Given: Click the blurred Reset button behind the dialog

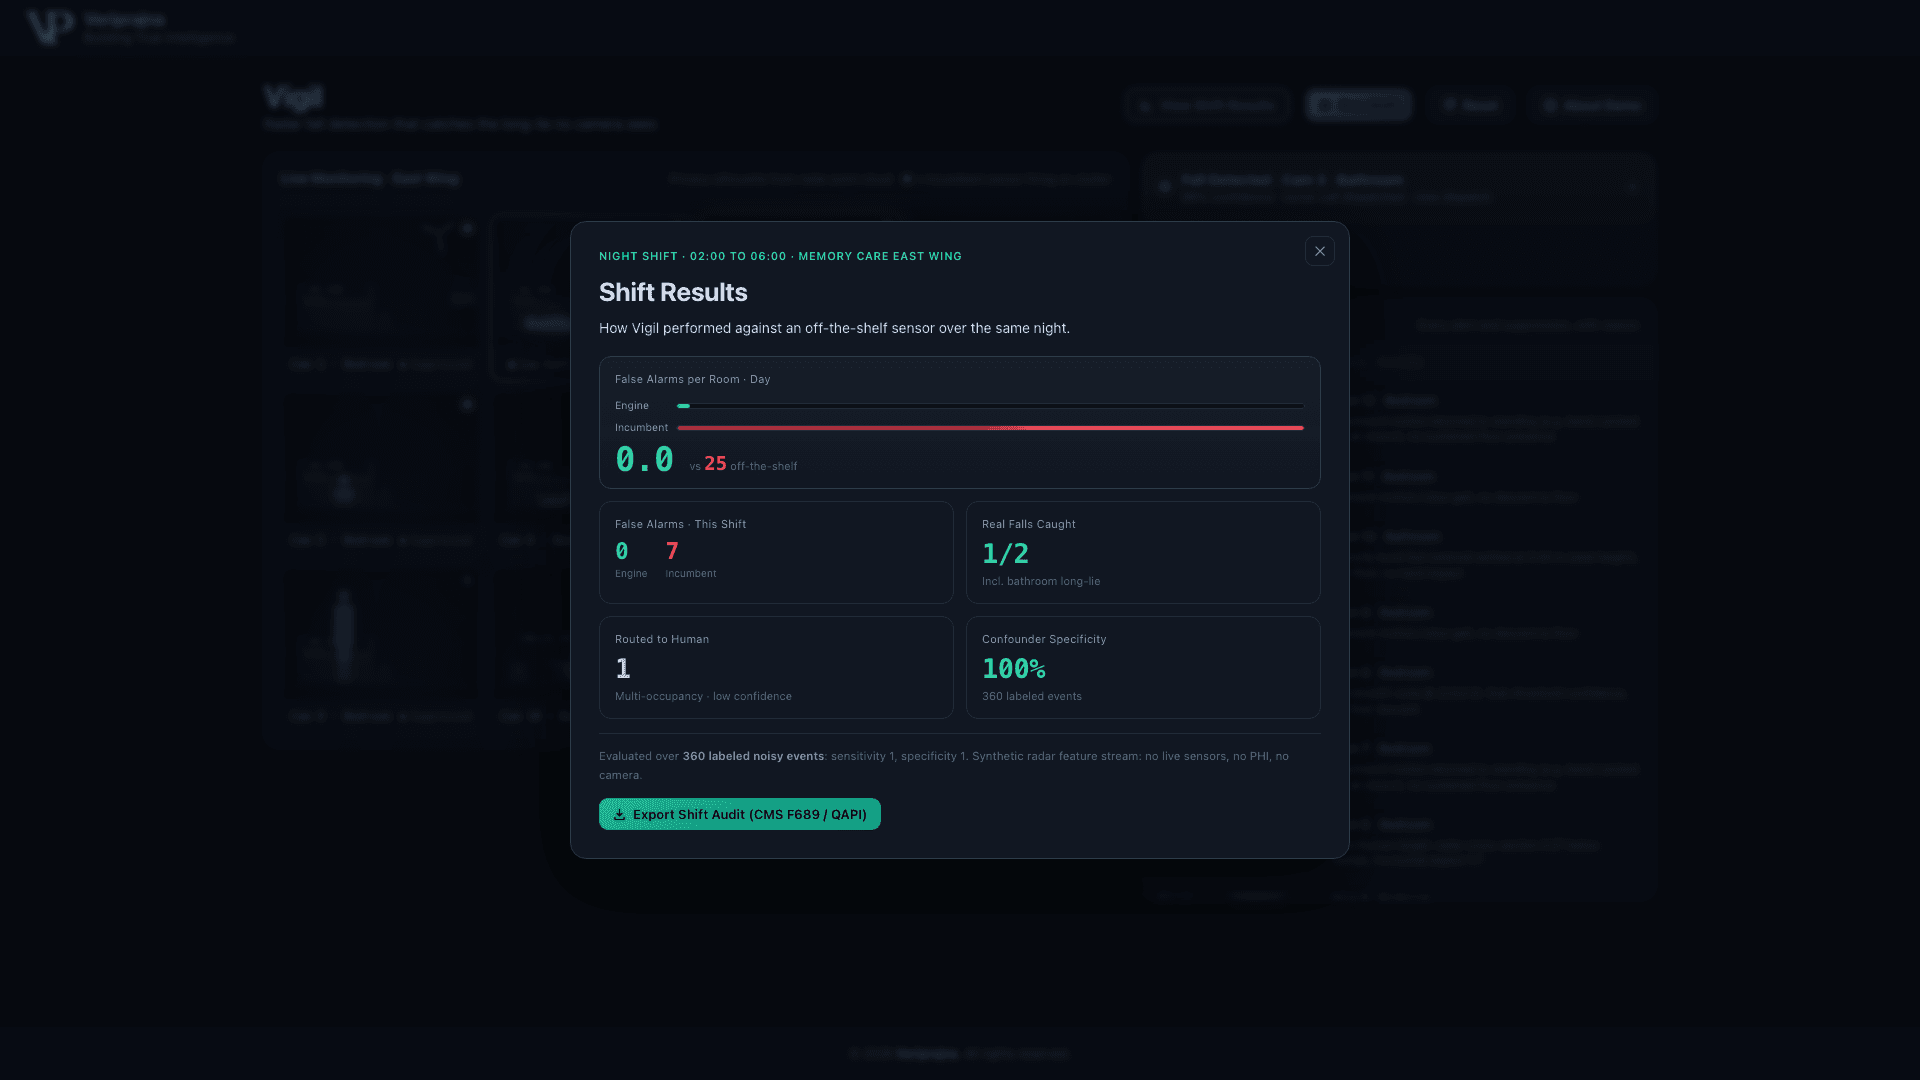Looking at the screenshot, I should [x=1471, y=105].
